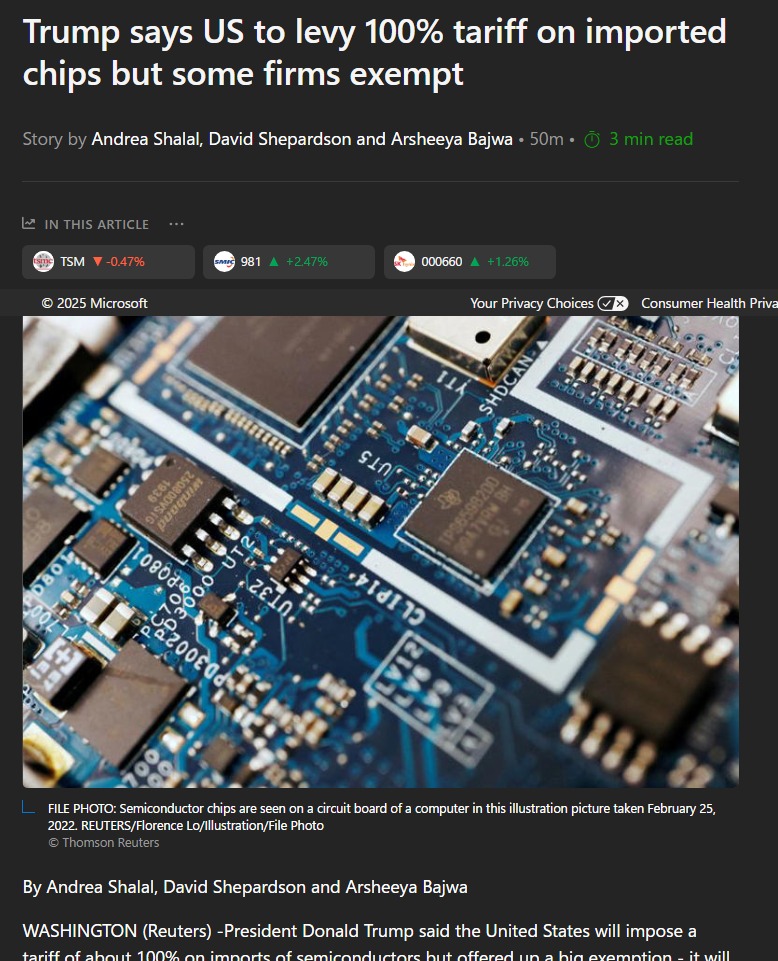Click the SMIC logo icon
Screen dimensions: 778x961
224,262
